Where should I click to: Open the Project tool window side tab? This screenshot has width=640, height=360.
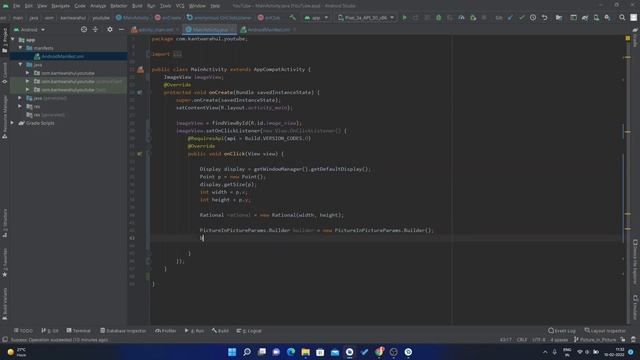tap(4, 40)
